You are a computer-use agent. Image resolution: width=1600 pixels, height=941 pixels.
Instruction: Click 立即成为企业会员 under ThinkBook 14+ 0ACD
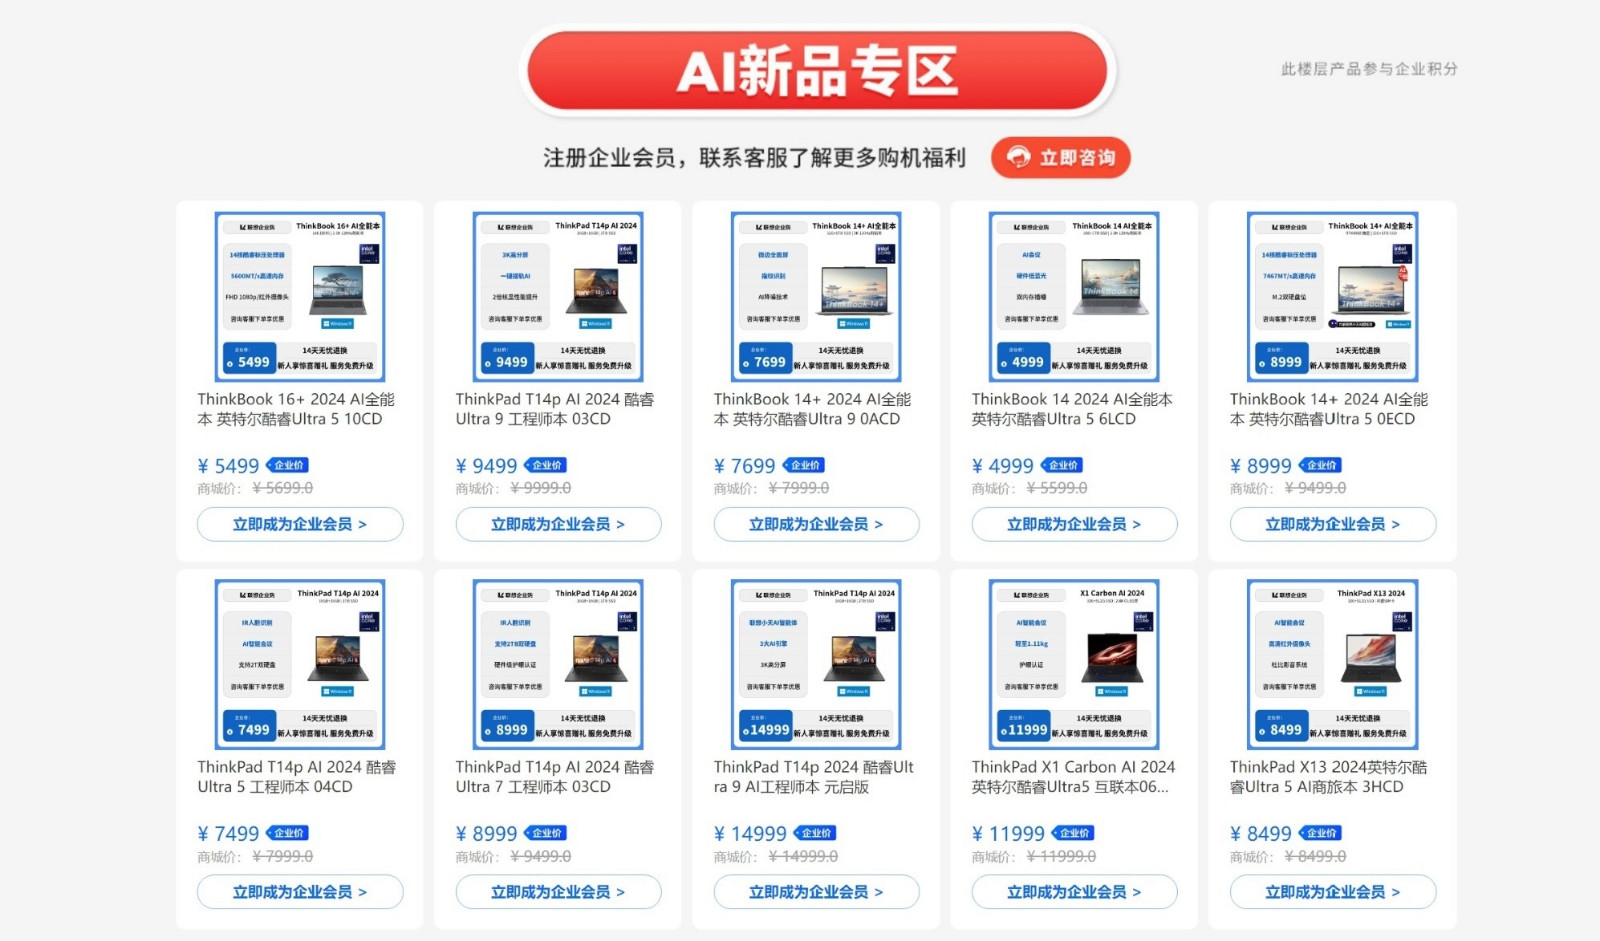click(x=816, y=524)
